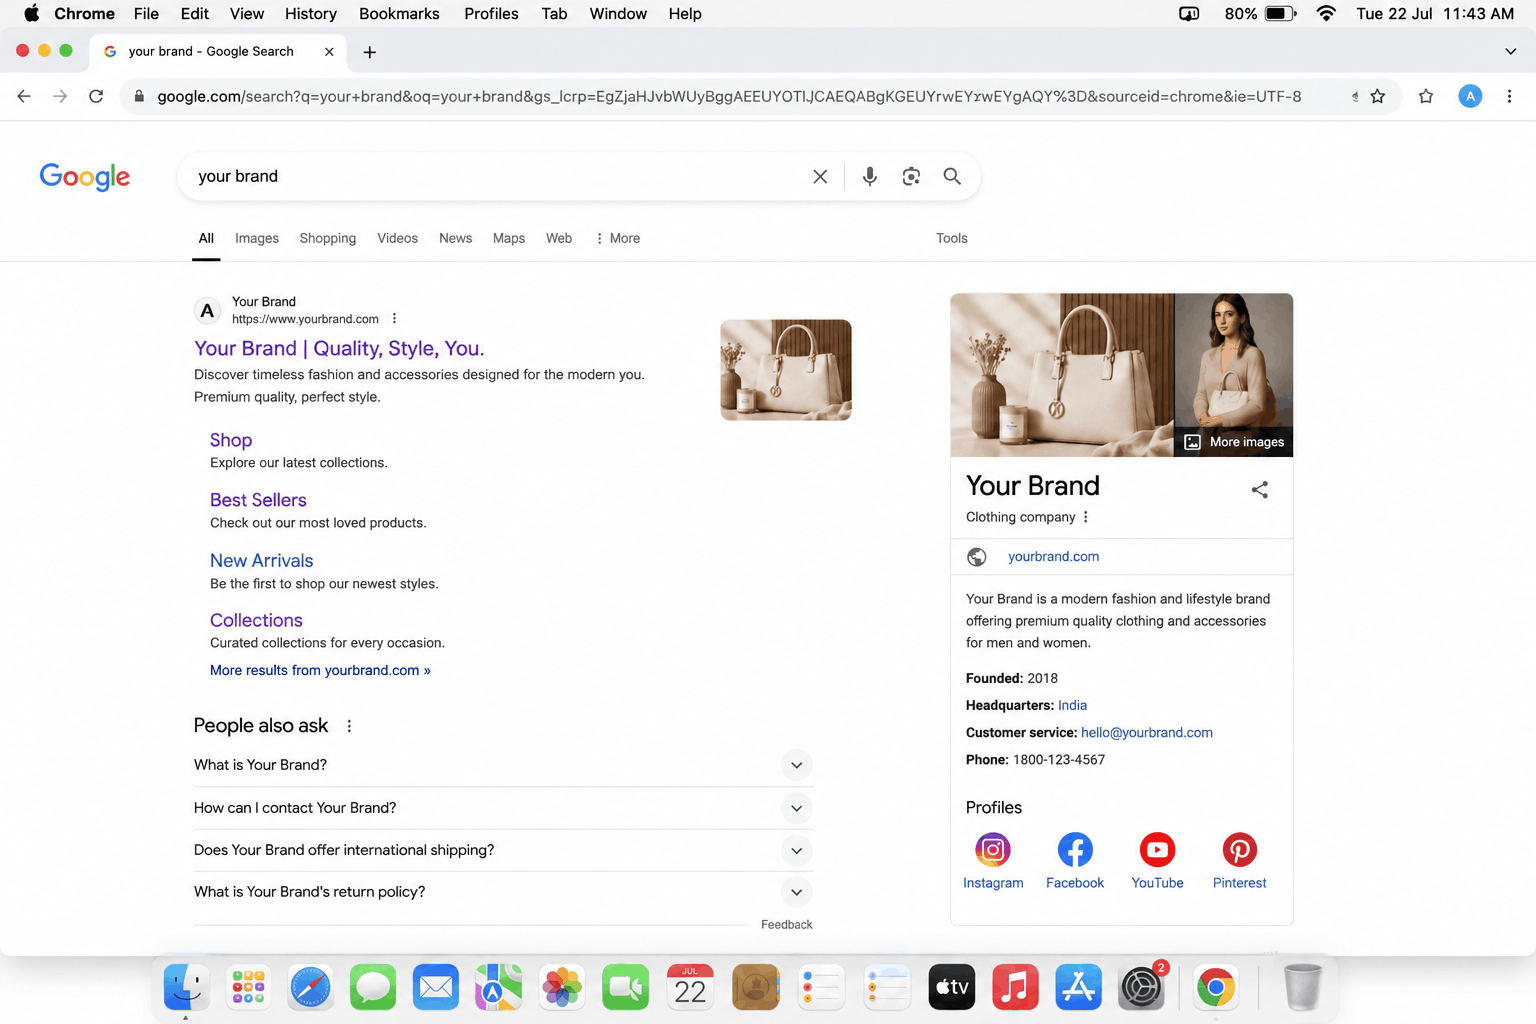Click the magnifying glass search icon
The width and height of the screenshot is (1536, 1024).
point(952,176)
